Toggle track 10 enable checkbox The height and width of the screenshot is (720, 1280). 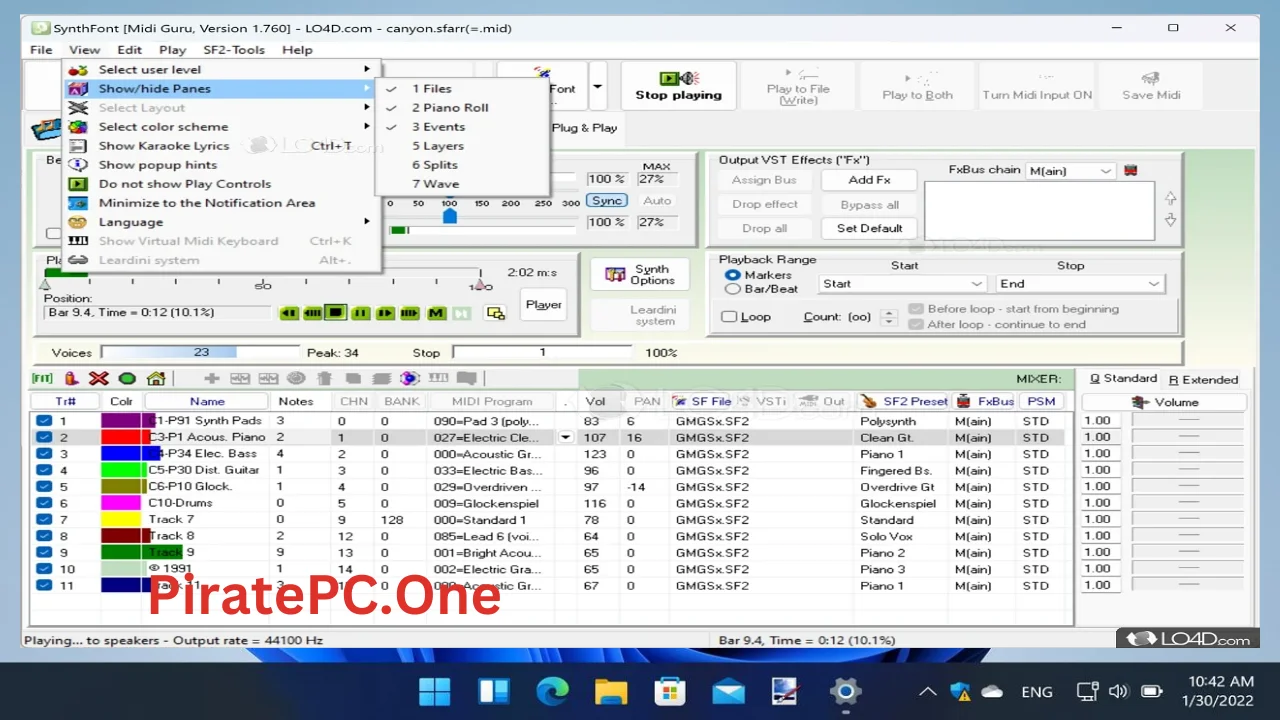tap(44, 569)
